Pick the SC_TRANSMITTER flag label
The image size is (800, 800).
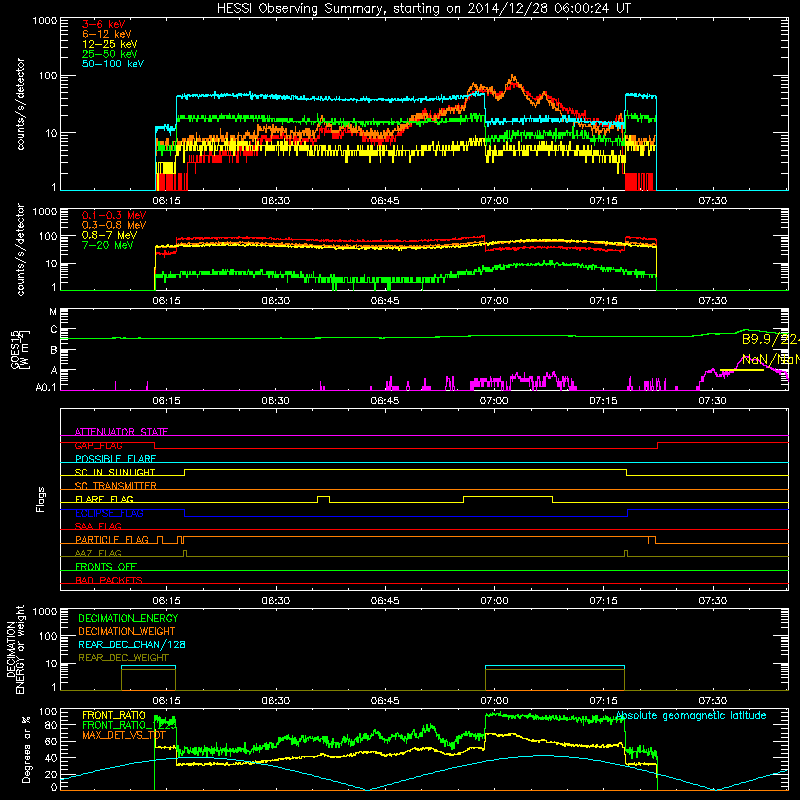(x=115, y=486)
